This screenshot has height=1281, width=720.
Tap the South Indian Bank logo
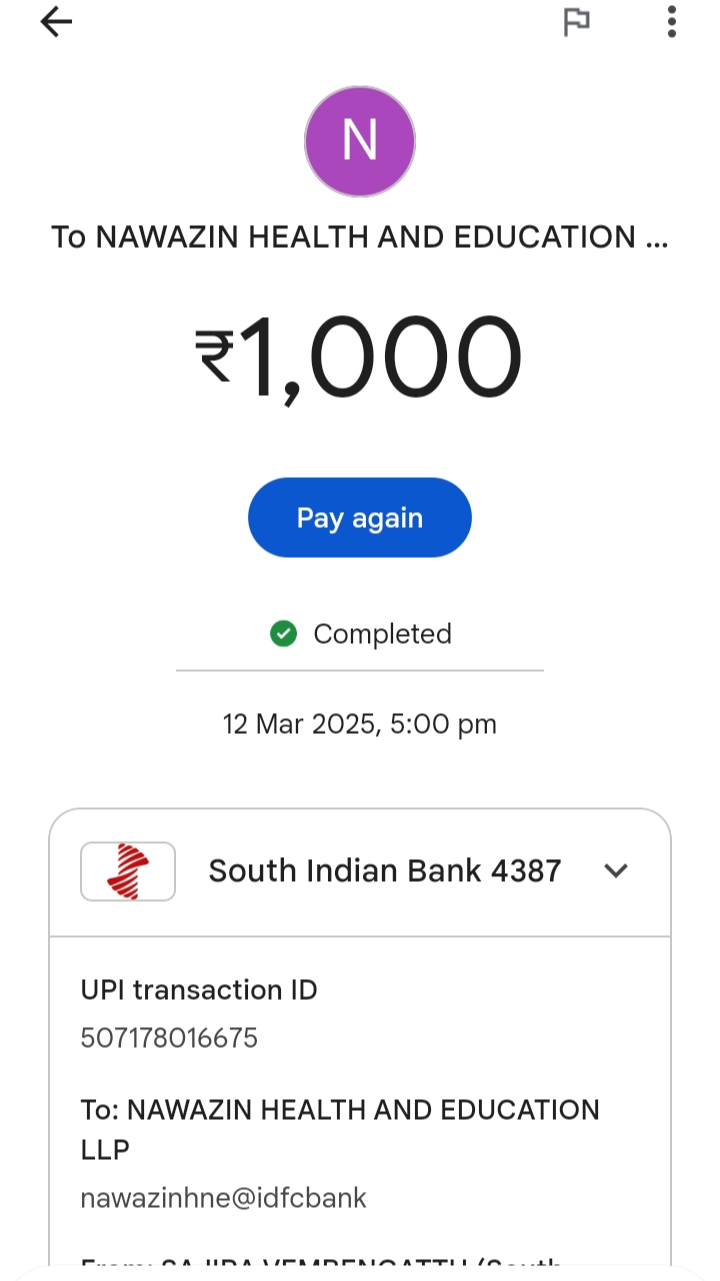pos(128,871)
